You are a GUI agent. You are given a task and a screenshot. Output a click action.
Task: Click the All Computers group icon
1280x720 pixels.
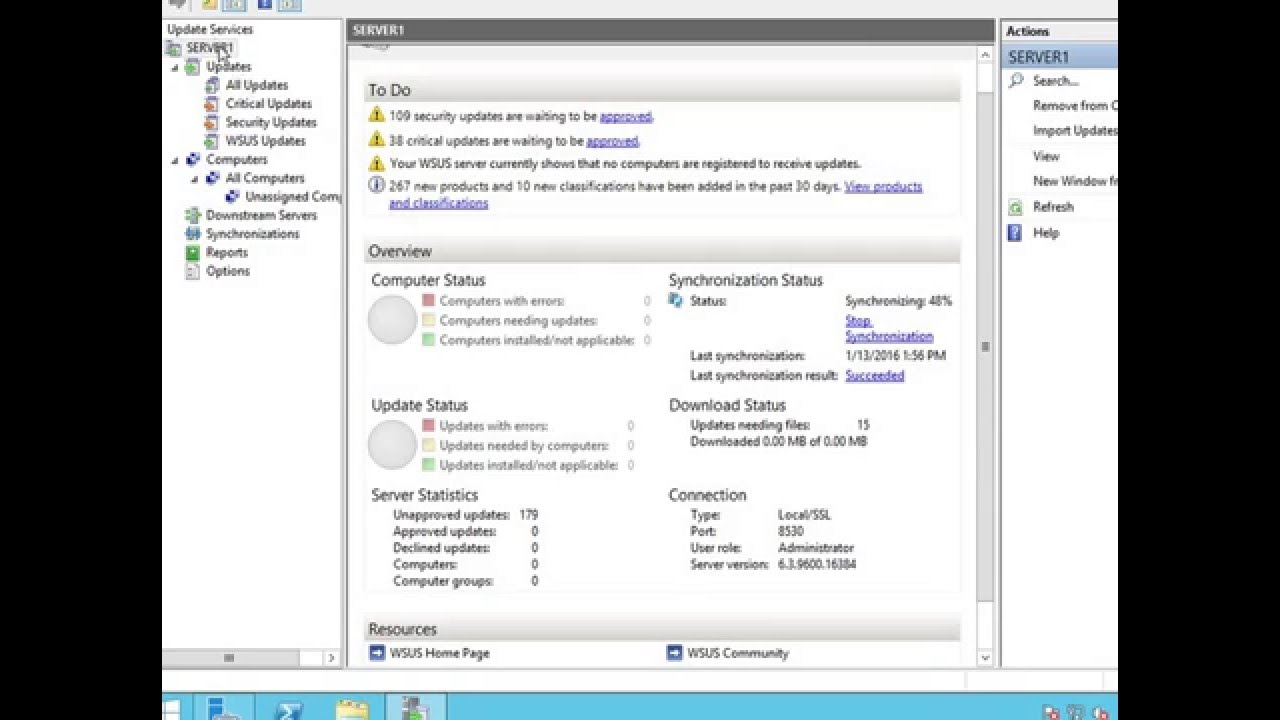coord(212,178)
